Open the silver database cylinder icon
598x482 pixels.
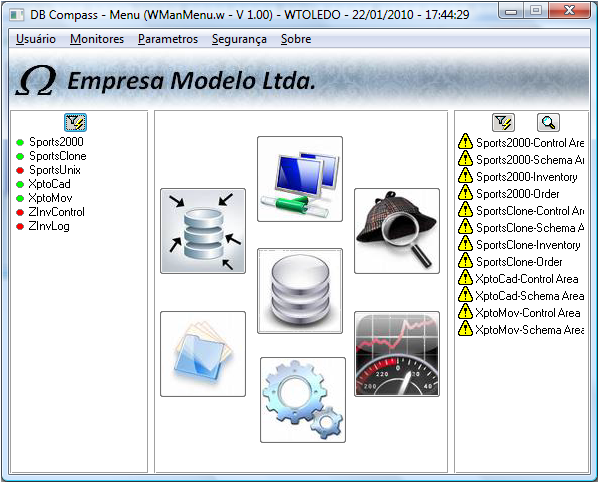(300, 291)
